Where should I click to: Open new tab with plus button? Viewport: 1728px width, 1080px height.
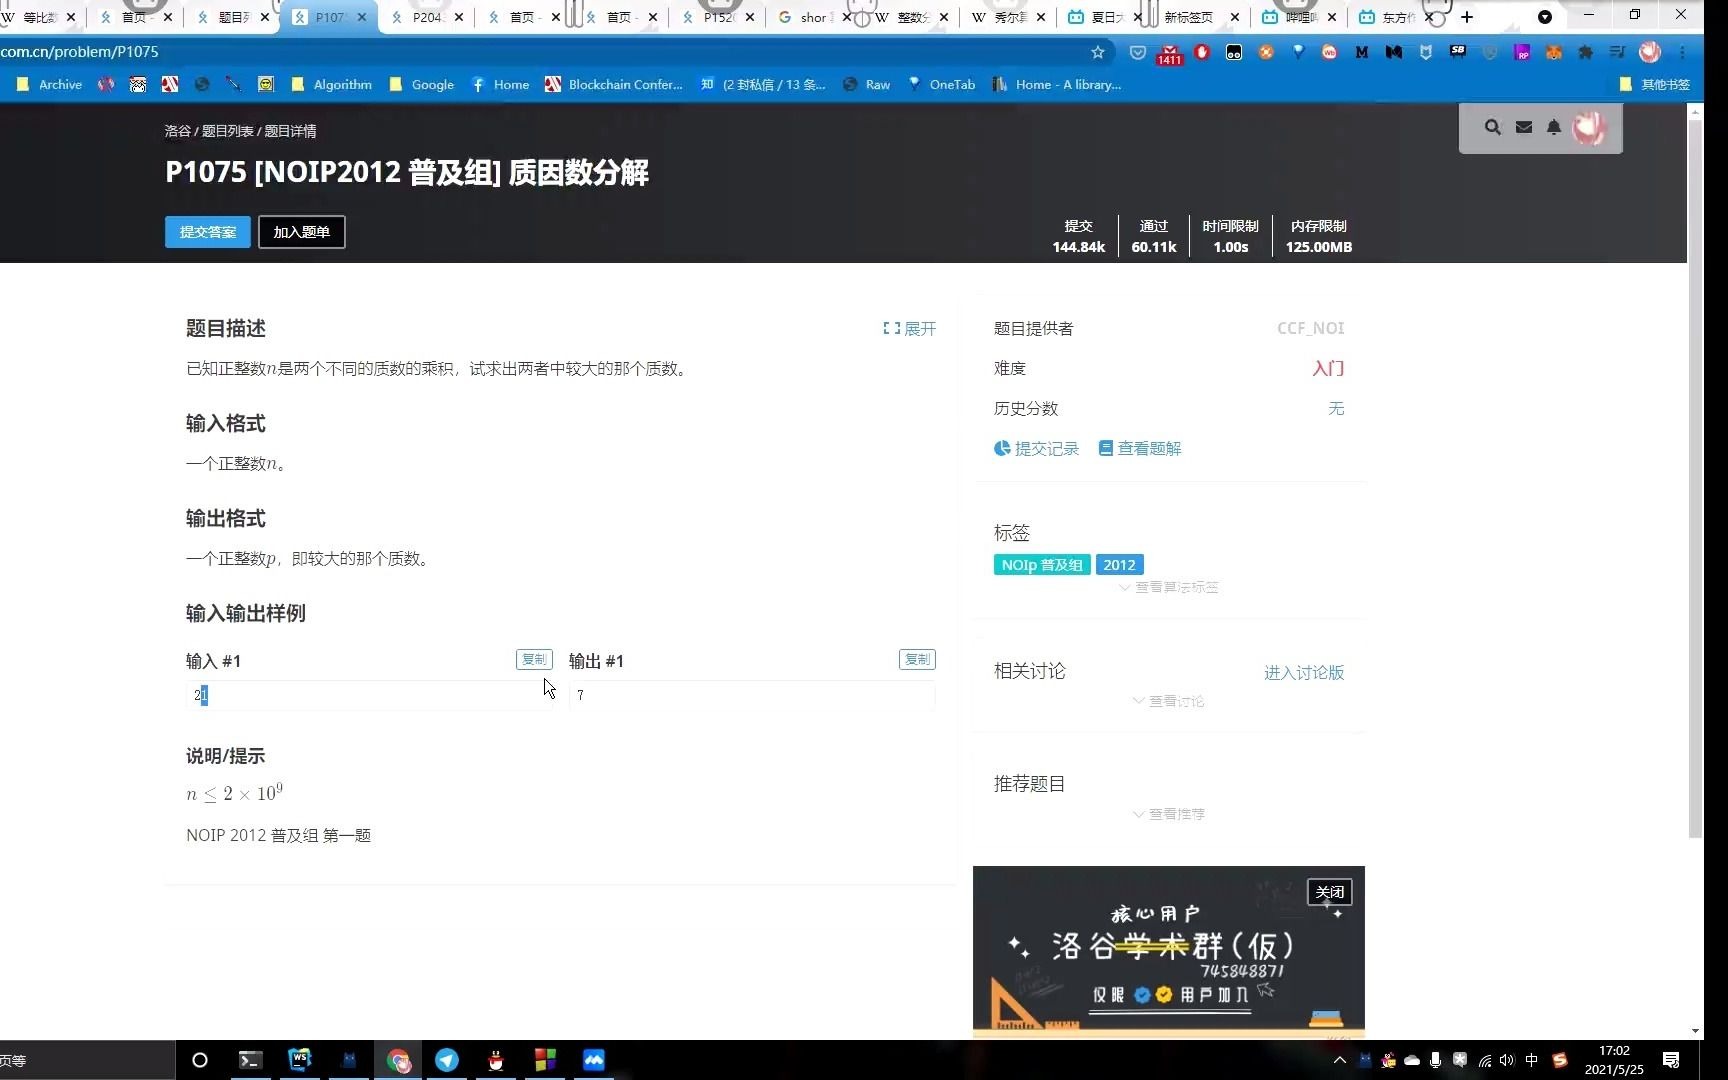(1467, 17)
